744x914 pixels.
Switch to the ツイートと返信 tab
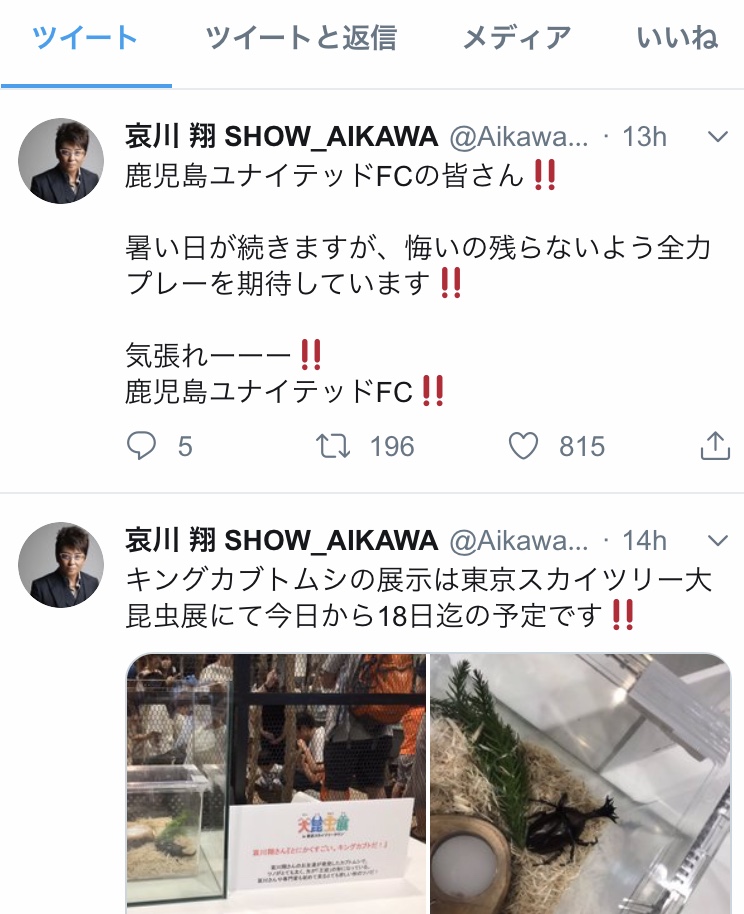[301, 38]
